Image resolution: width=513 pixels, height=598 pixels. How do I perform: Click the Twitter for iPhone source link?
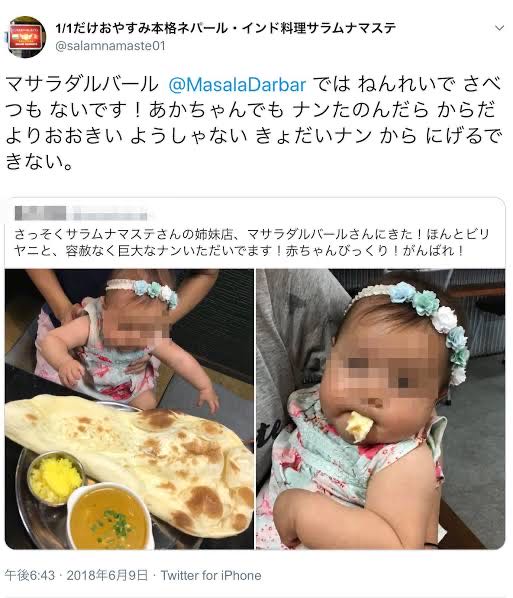211,575
